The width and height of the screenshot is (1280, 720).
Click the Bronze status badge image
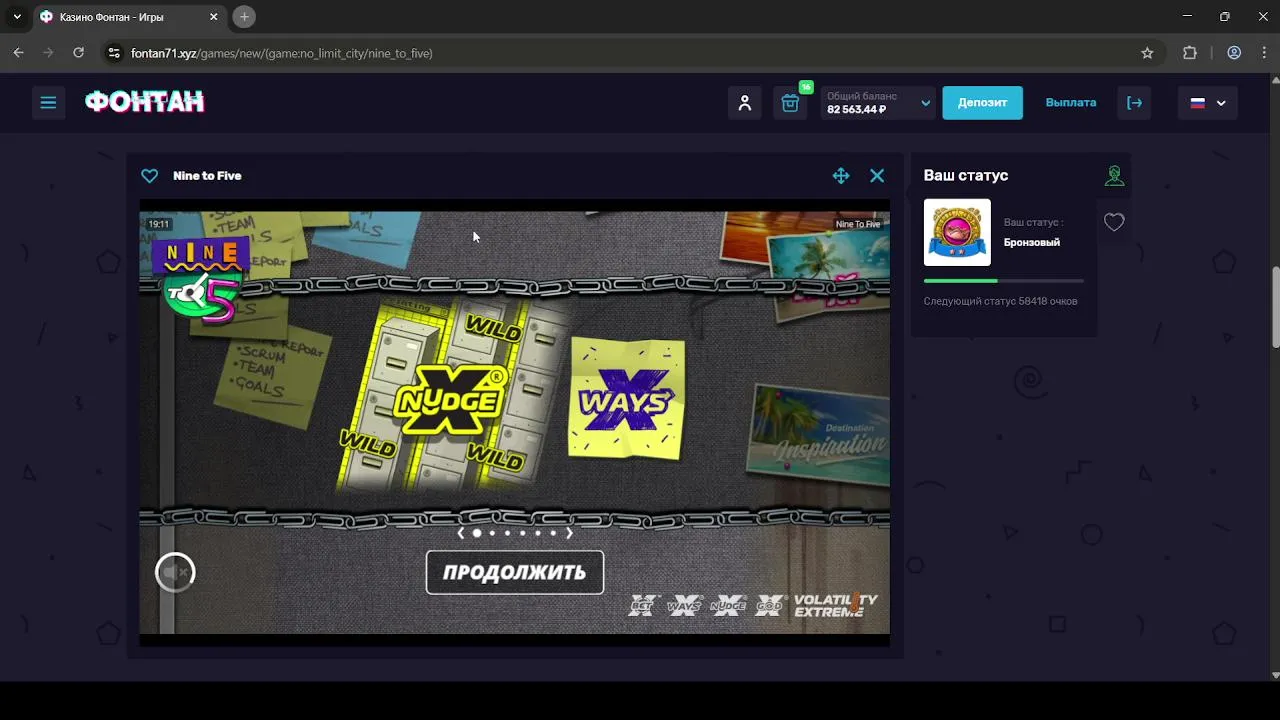coord(957,232)
